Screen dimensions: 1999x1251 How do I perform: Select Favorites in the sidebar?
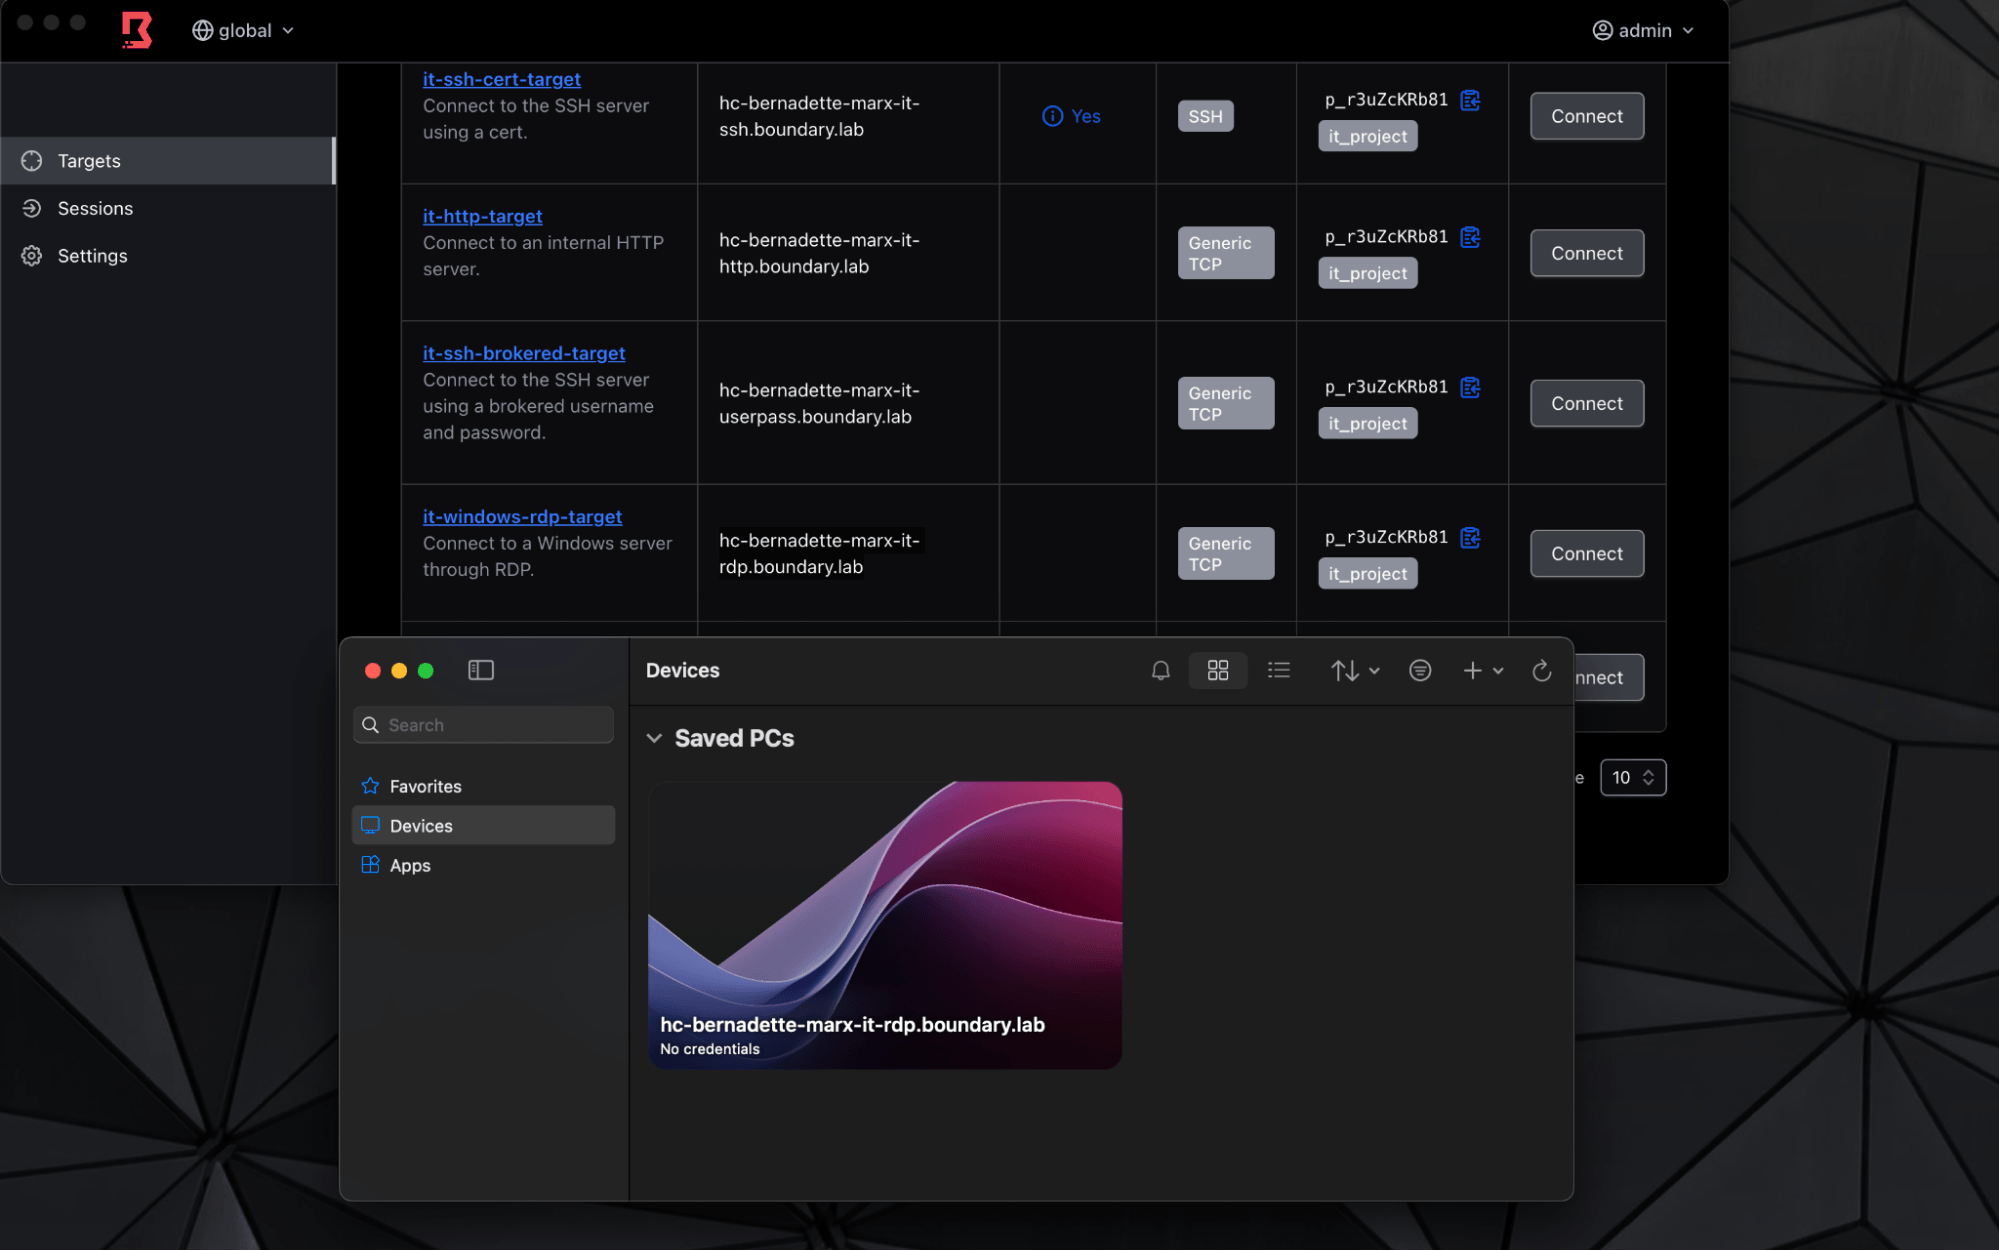[425, 786]
